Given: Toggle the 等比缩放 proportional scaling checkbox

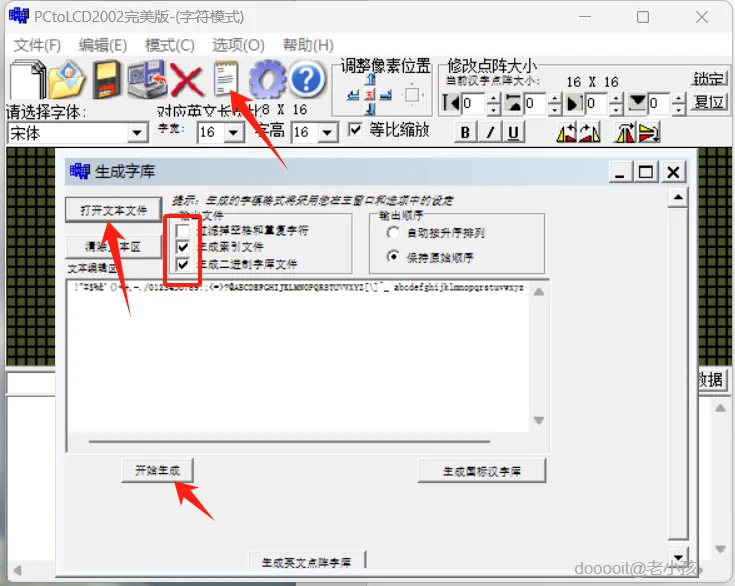Looking at the screenshot, I should [x=355, y=129].
